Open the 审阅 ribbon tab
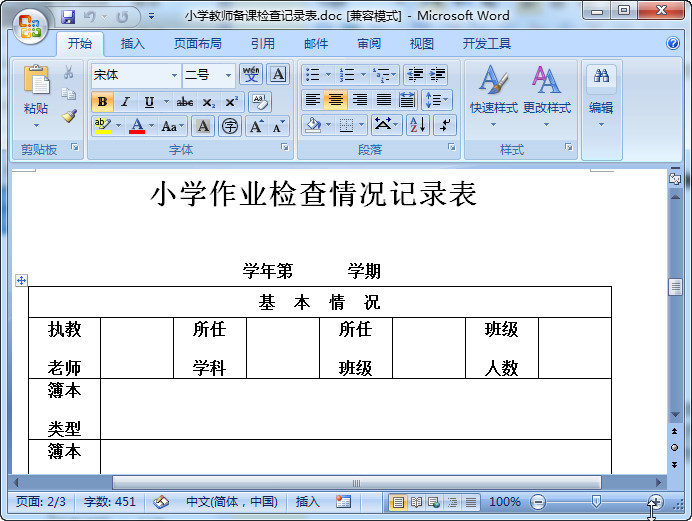 click(x=369, y=44)
